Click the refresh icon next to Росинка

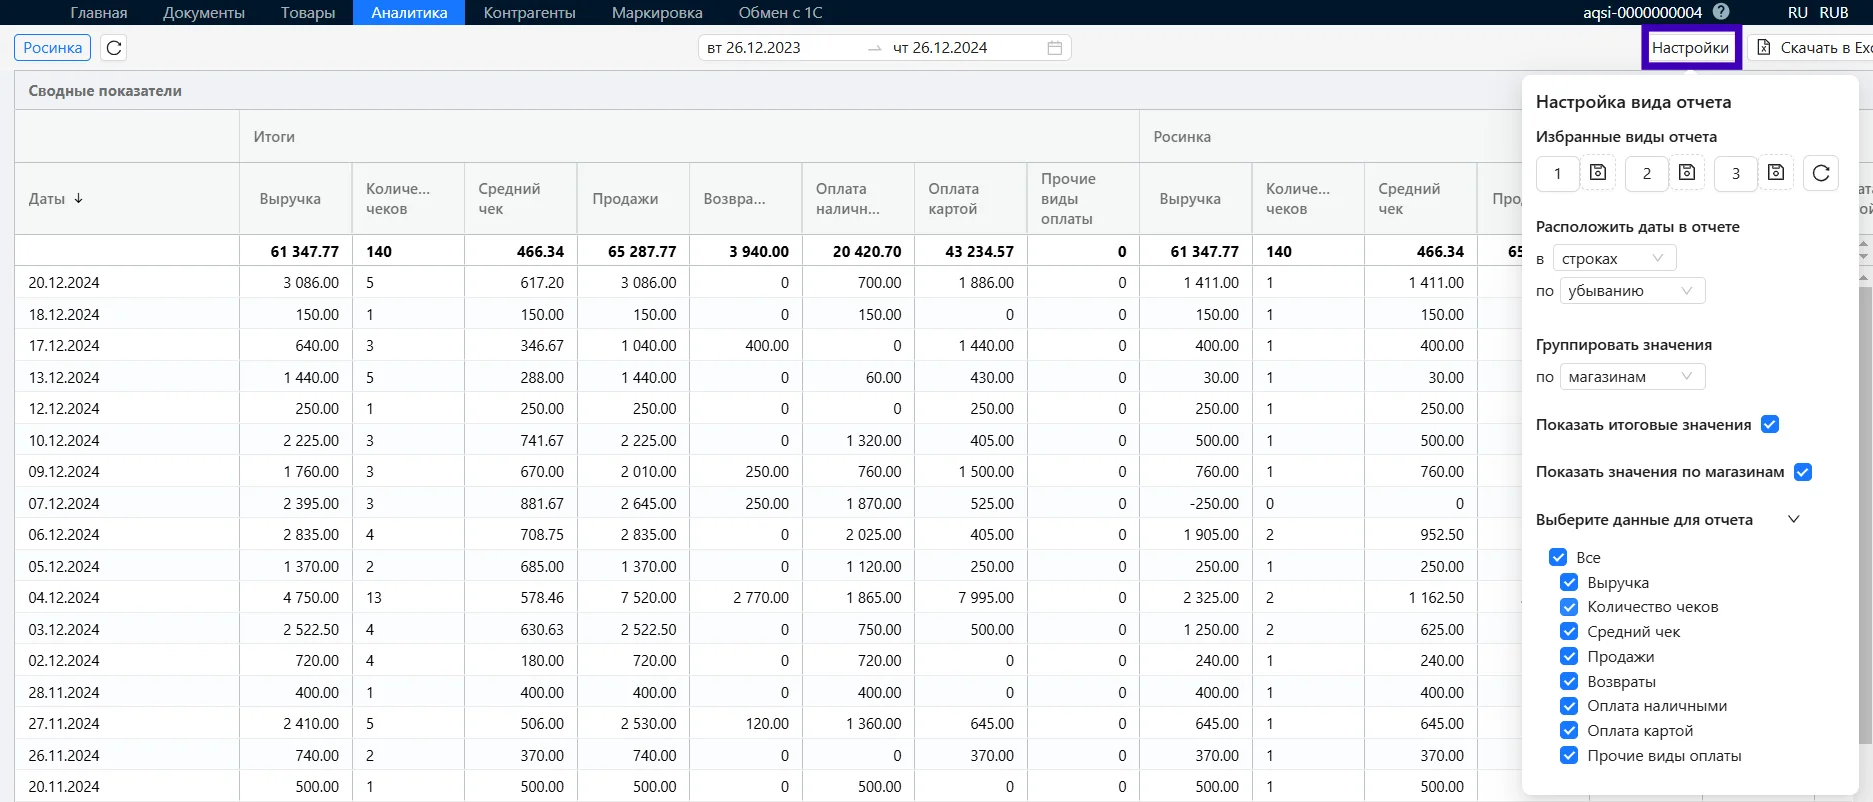click(x=114, y=48)
